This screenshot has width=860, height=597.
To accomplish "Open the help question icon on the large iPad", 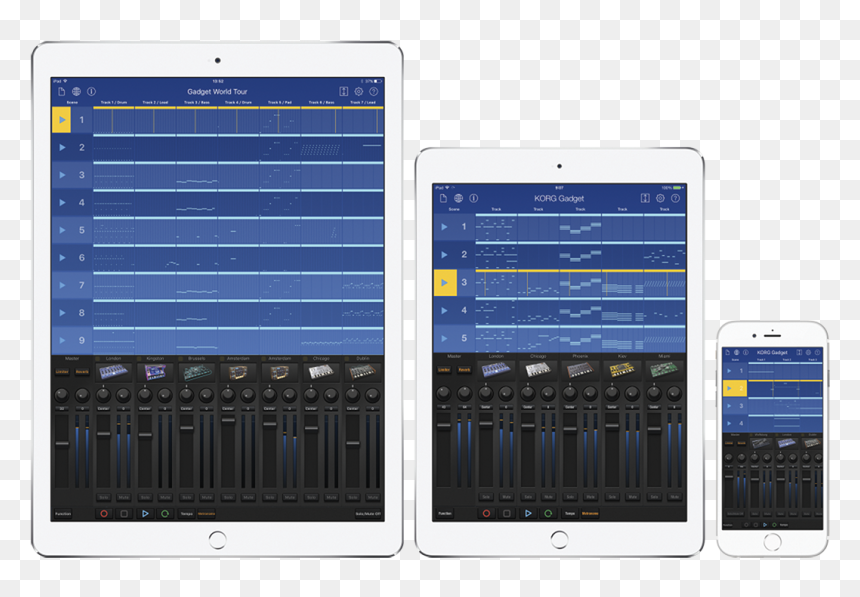I will point(374,92).
